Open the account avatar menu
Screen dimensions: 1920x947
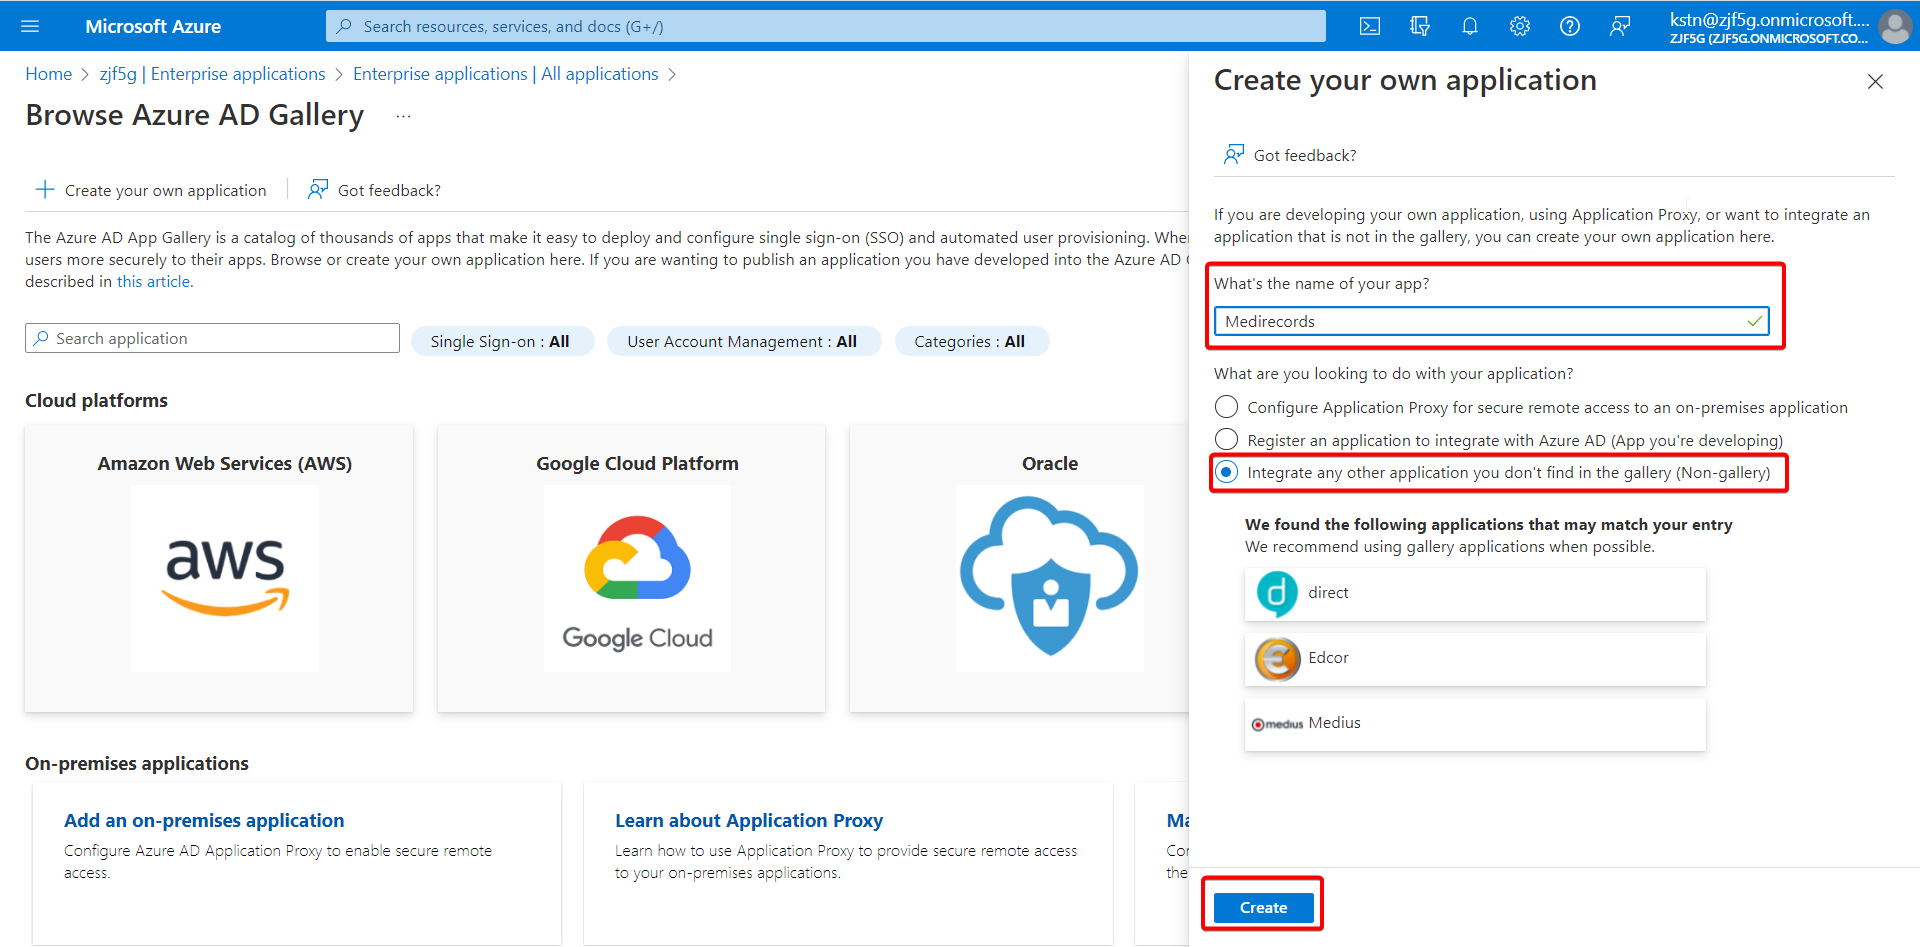coord(1895,26)
